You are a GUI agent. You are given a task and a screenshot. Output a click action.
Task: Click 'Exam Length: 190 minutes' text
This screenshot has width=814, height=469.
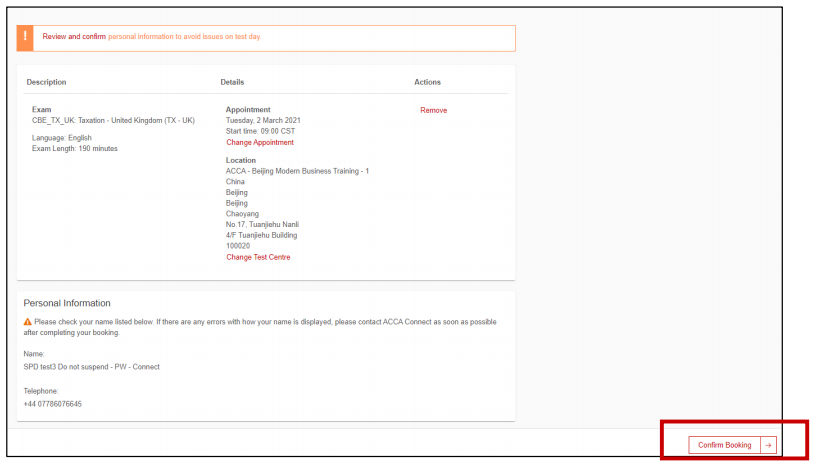coord(75,149)
